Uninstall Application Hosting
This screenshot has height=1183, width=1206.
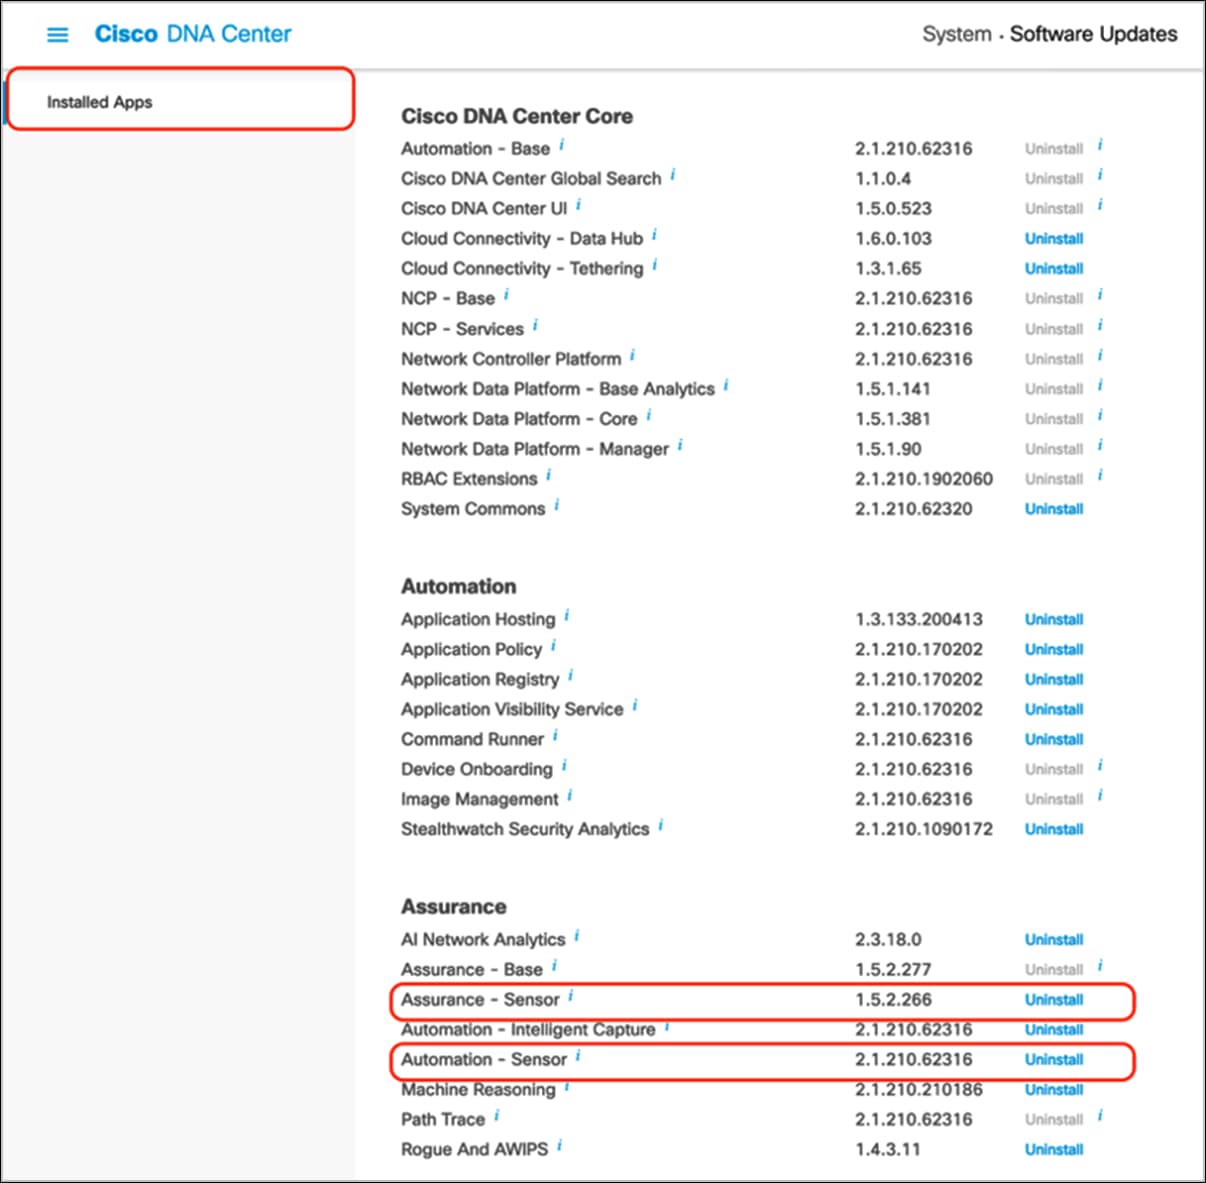pos(1054,620)
